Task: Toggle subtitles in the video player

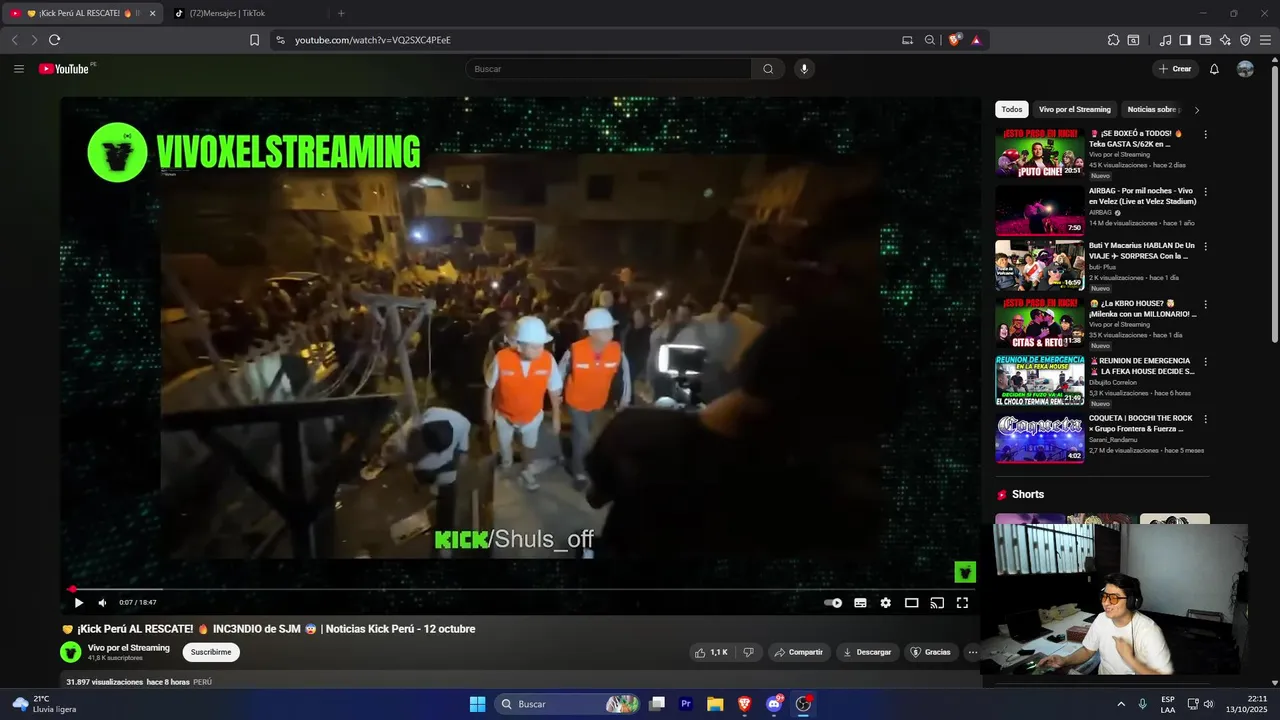Action: (x=860, y=603)
